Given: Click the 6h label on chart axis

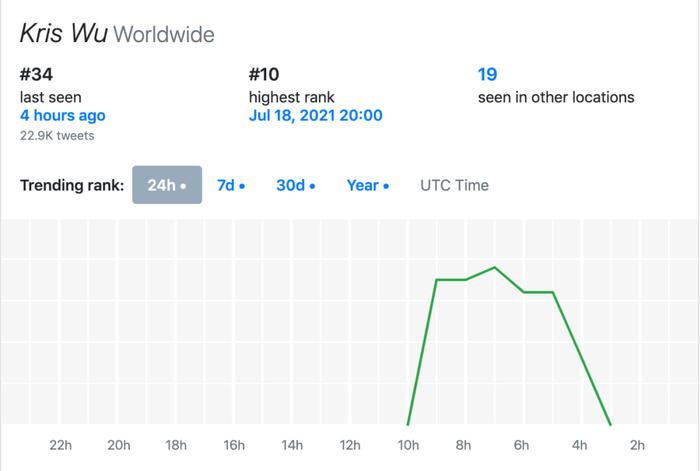Looking at the screenshot, I should point(521,445).
